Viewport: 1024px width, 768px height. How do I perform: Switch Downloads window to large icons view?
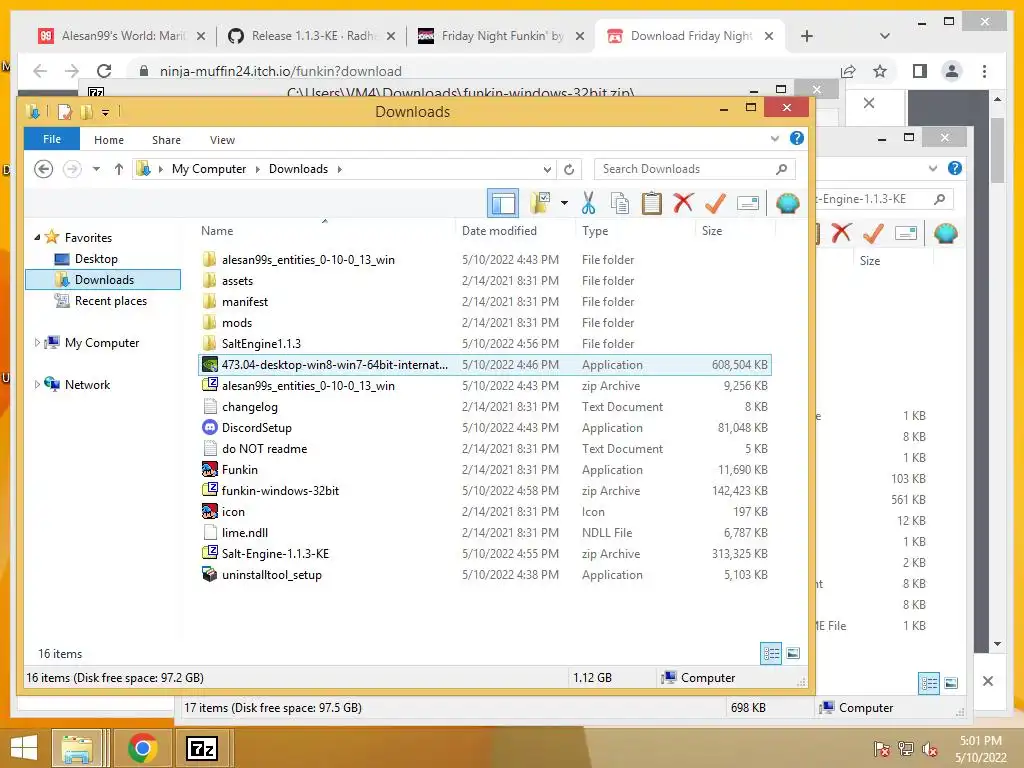pos(793,653)
